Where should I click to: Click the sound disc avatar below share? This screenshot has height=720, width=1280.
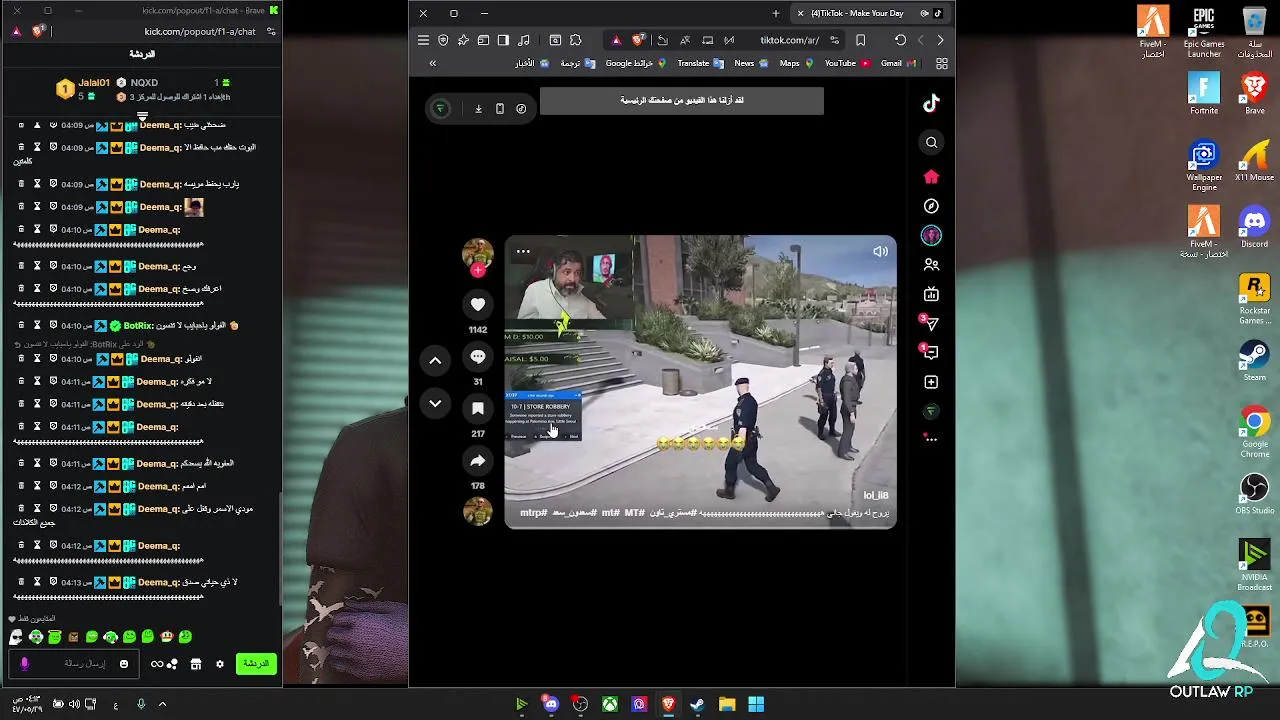[478, 511]
